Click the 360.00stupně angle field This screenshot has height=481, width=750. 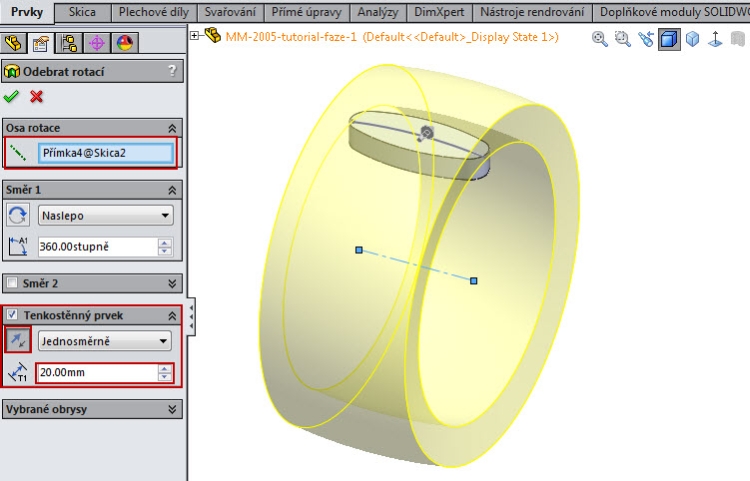(98, 247)
